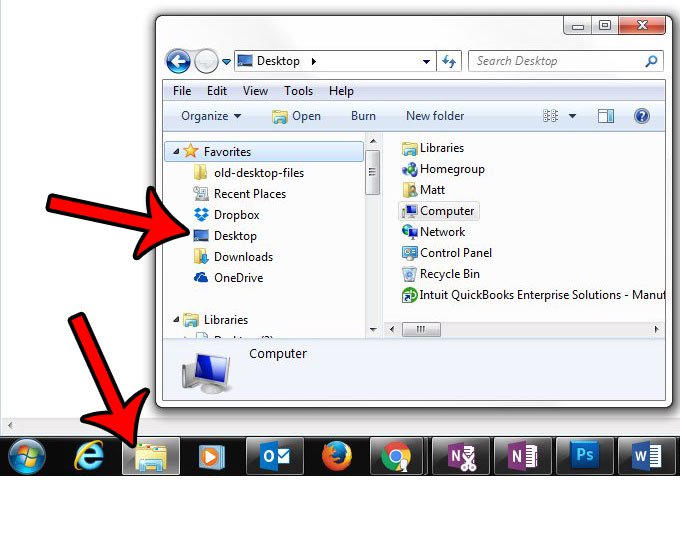Open the Edit menu
The width and height of the screenshot is (680, 560).
tap(217, 91)
